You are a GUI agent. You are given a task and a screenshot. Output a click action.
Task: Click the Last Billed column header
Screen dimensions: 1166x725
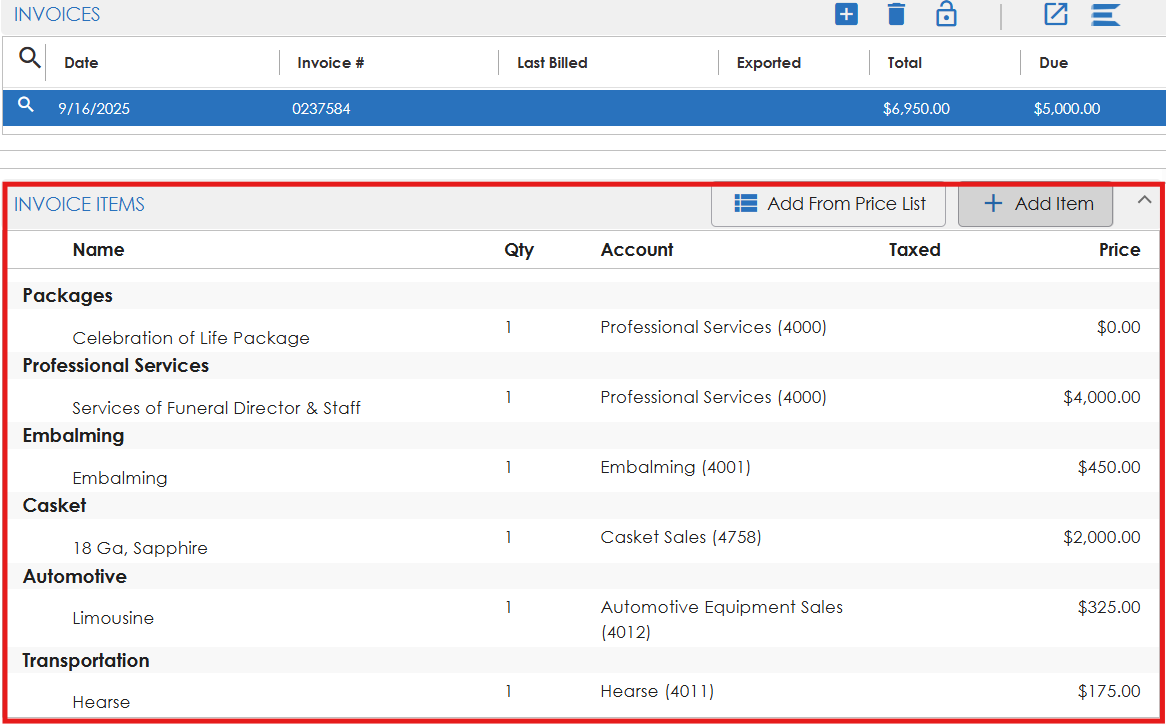[x=552, y=63]
